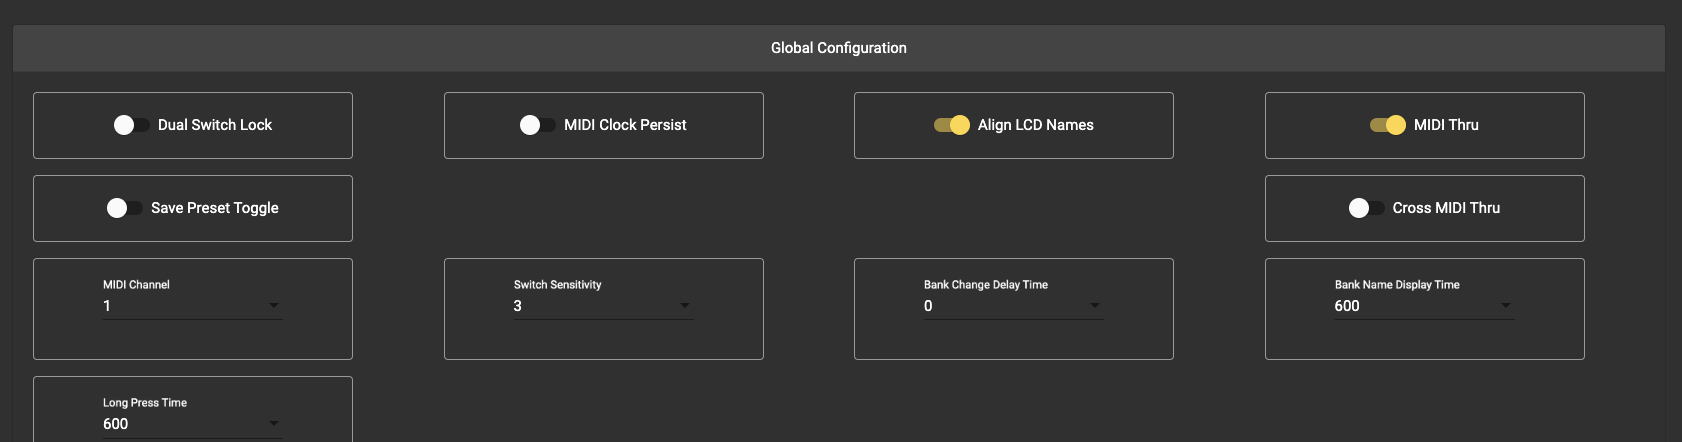Turn on the MIDI Clock Persist switch
The image size is (1682, 442).
coord(538,125)
